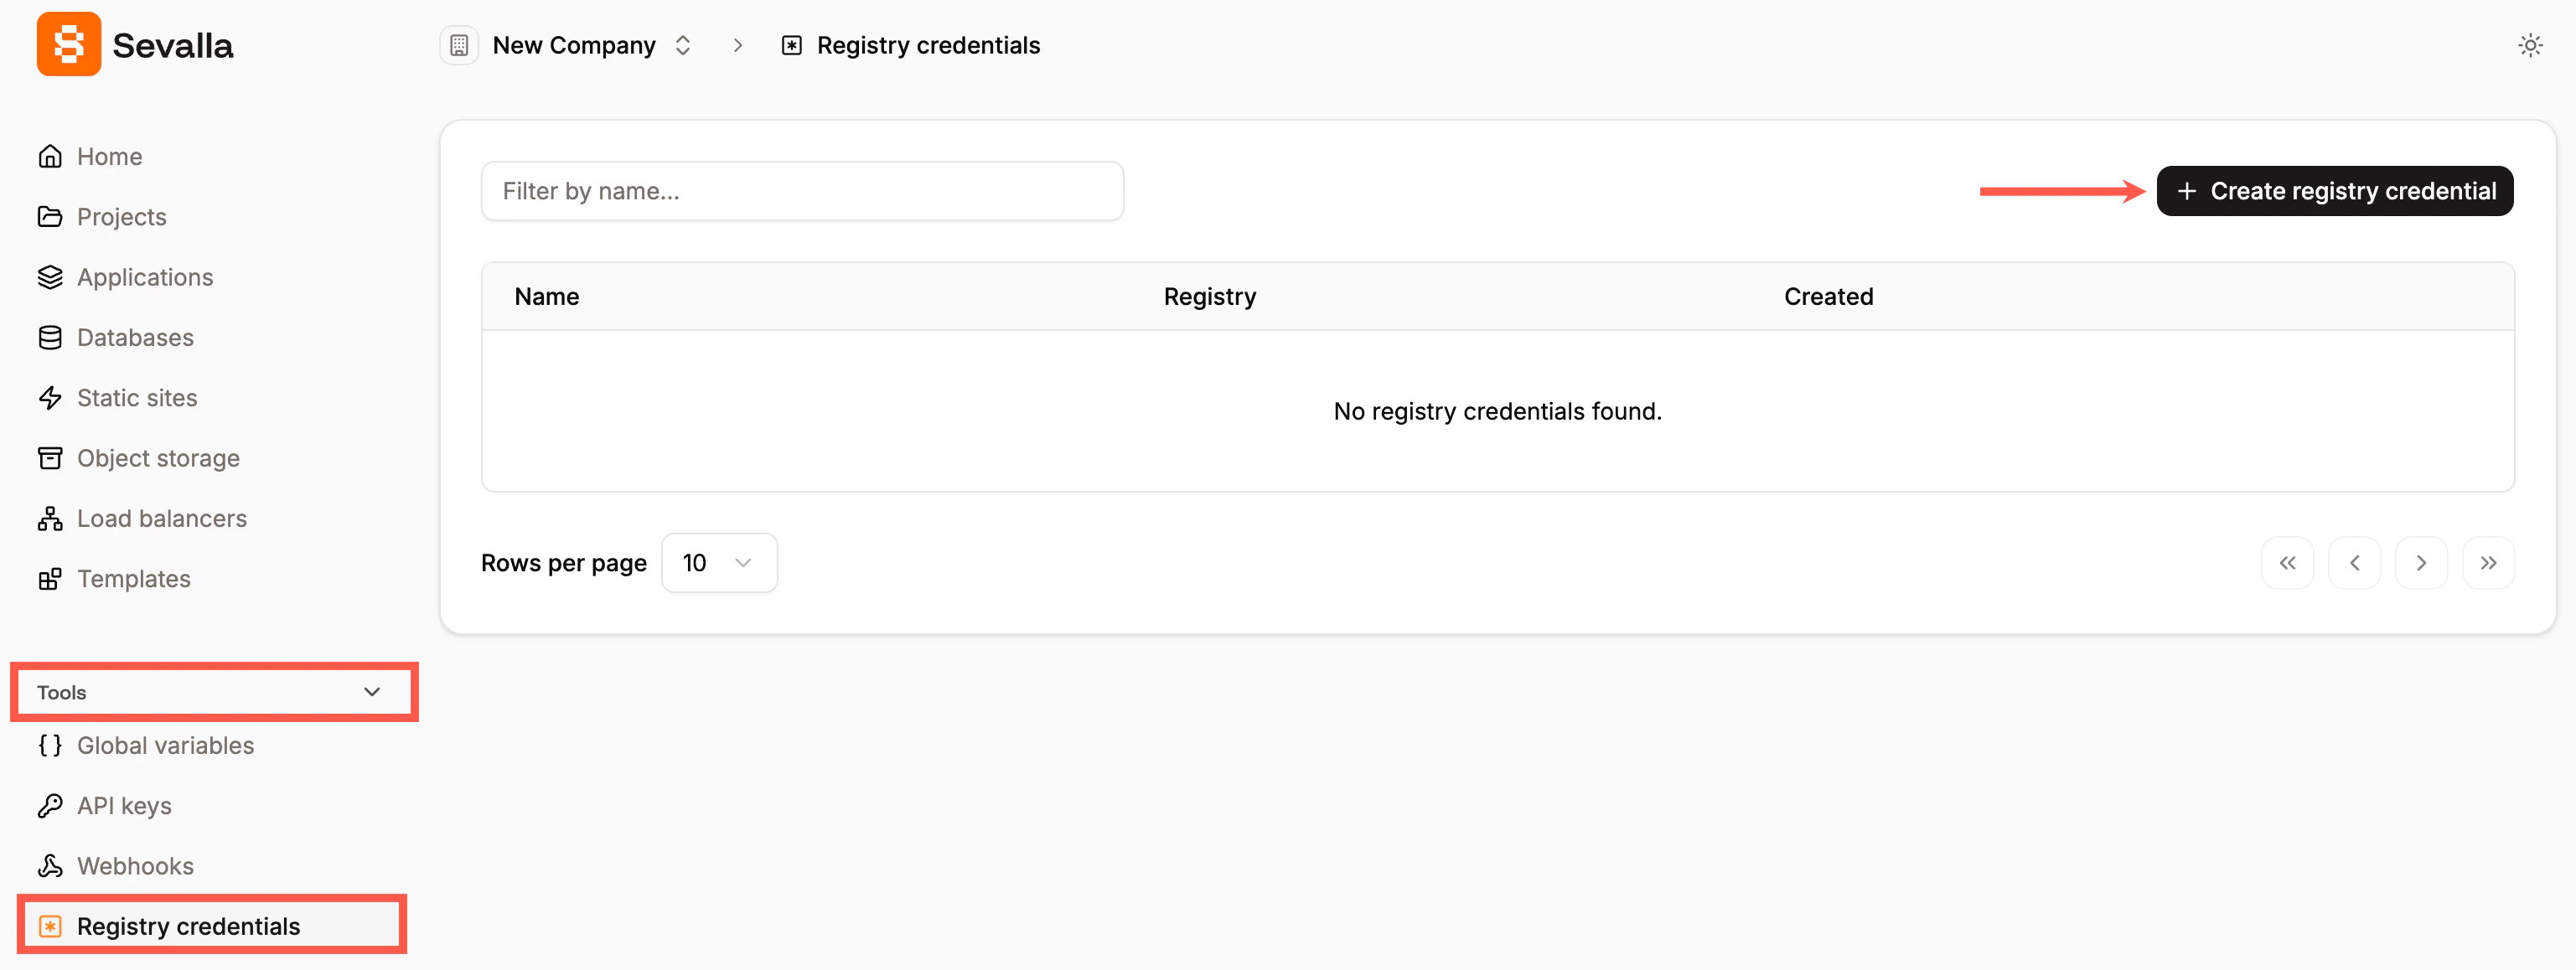Open the New Company switcher arrows

pos(683,45)
